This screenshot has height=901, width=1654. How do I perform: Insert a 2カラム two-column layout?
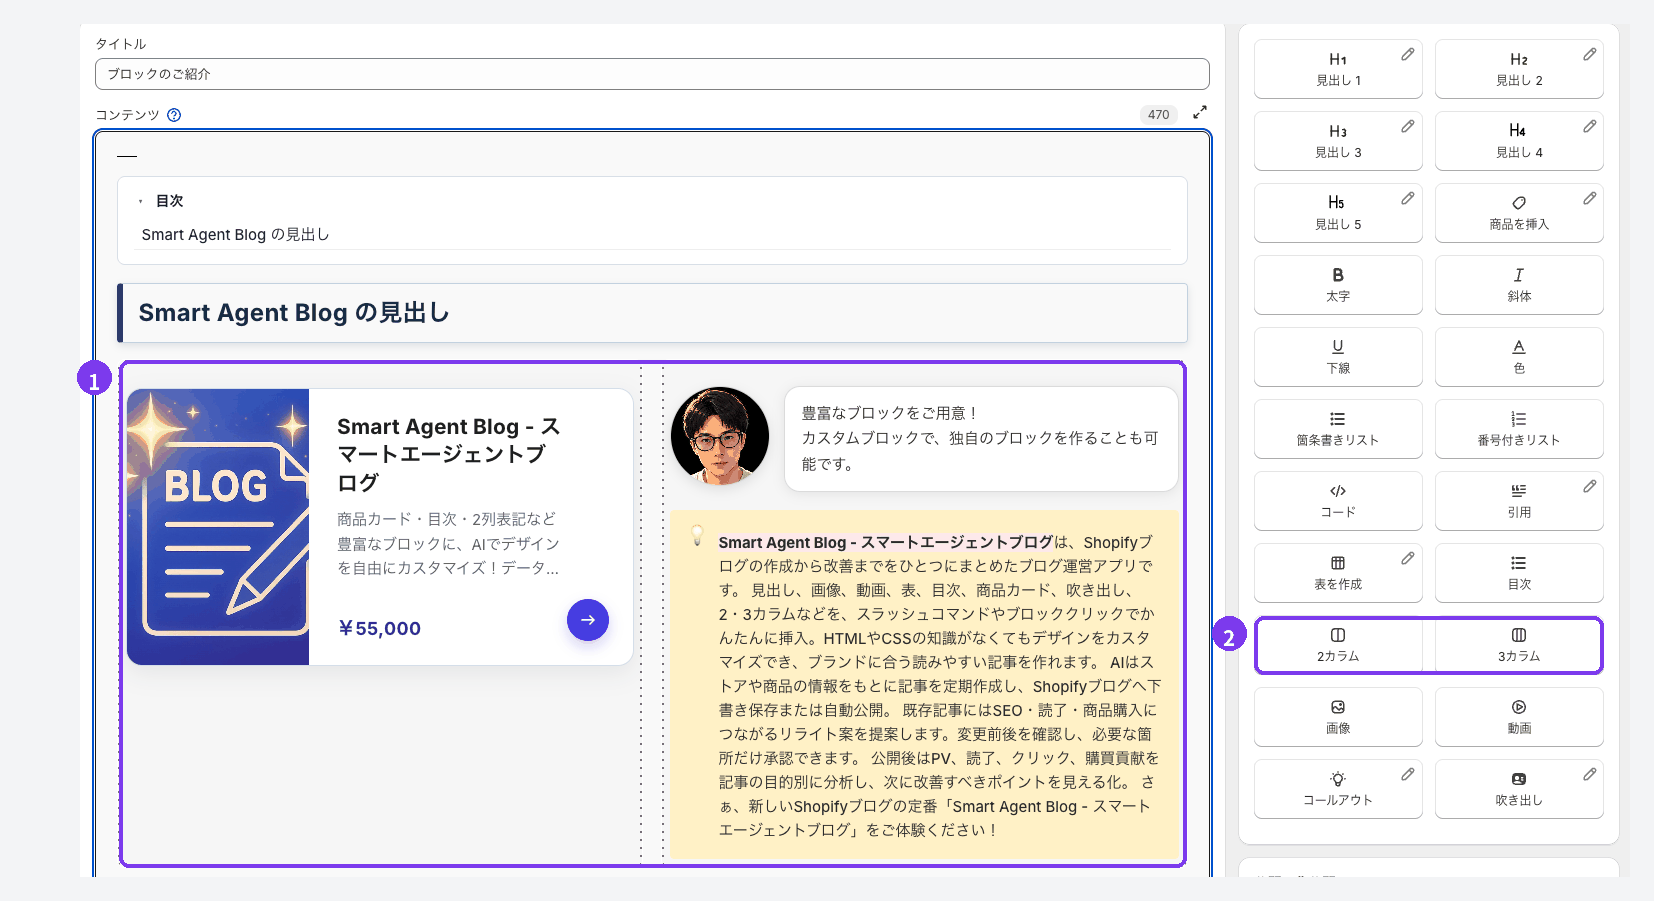1338,645
